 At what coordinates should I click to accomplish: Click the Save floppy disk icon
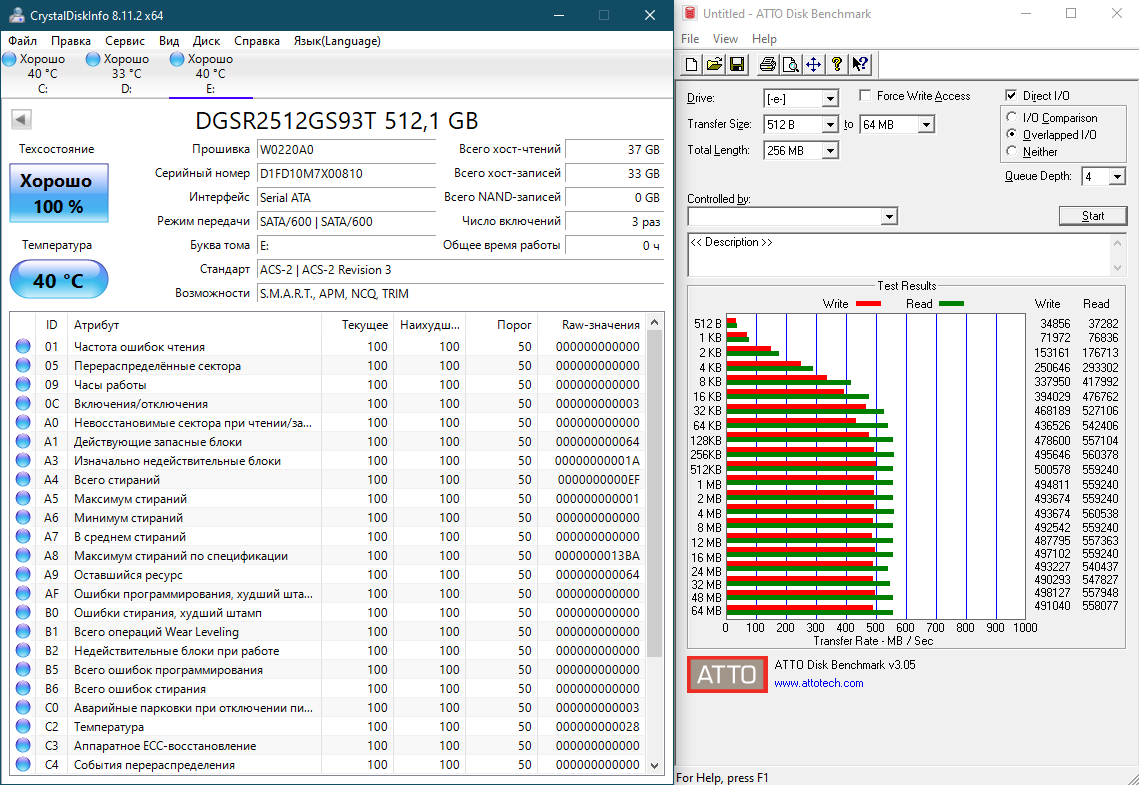click(737, 65)
